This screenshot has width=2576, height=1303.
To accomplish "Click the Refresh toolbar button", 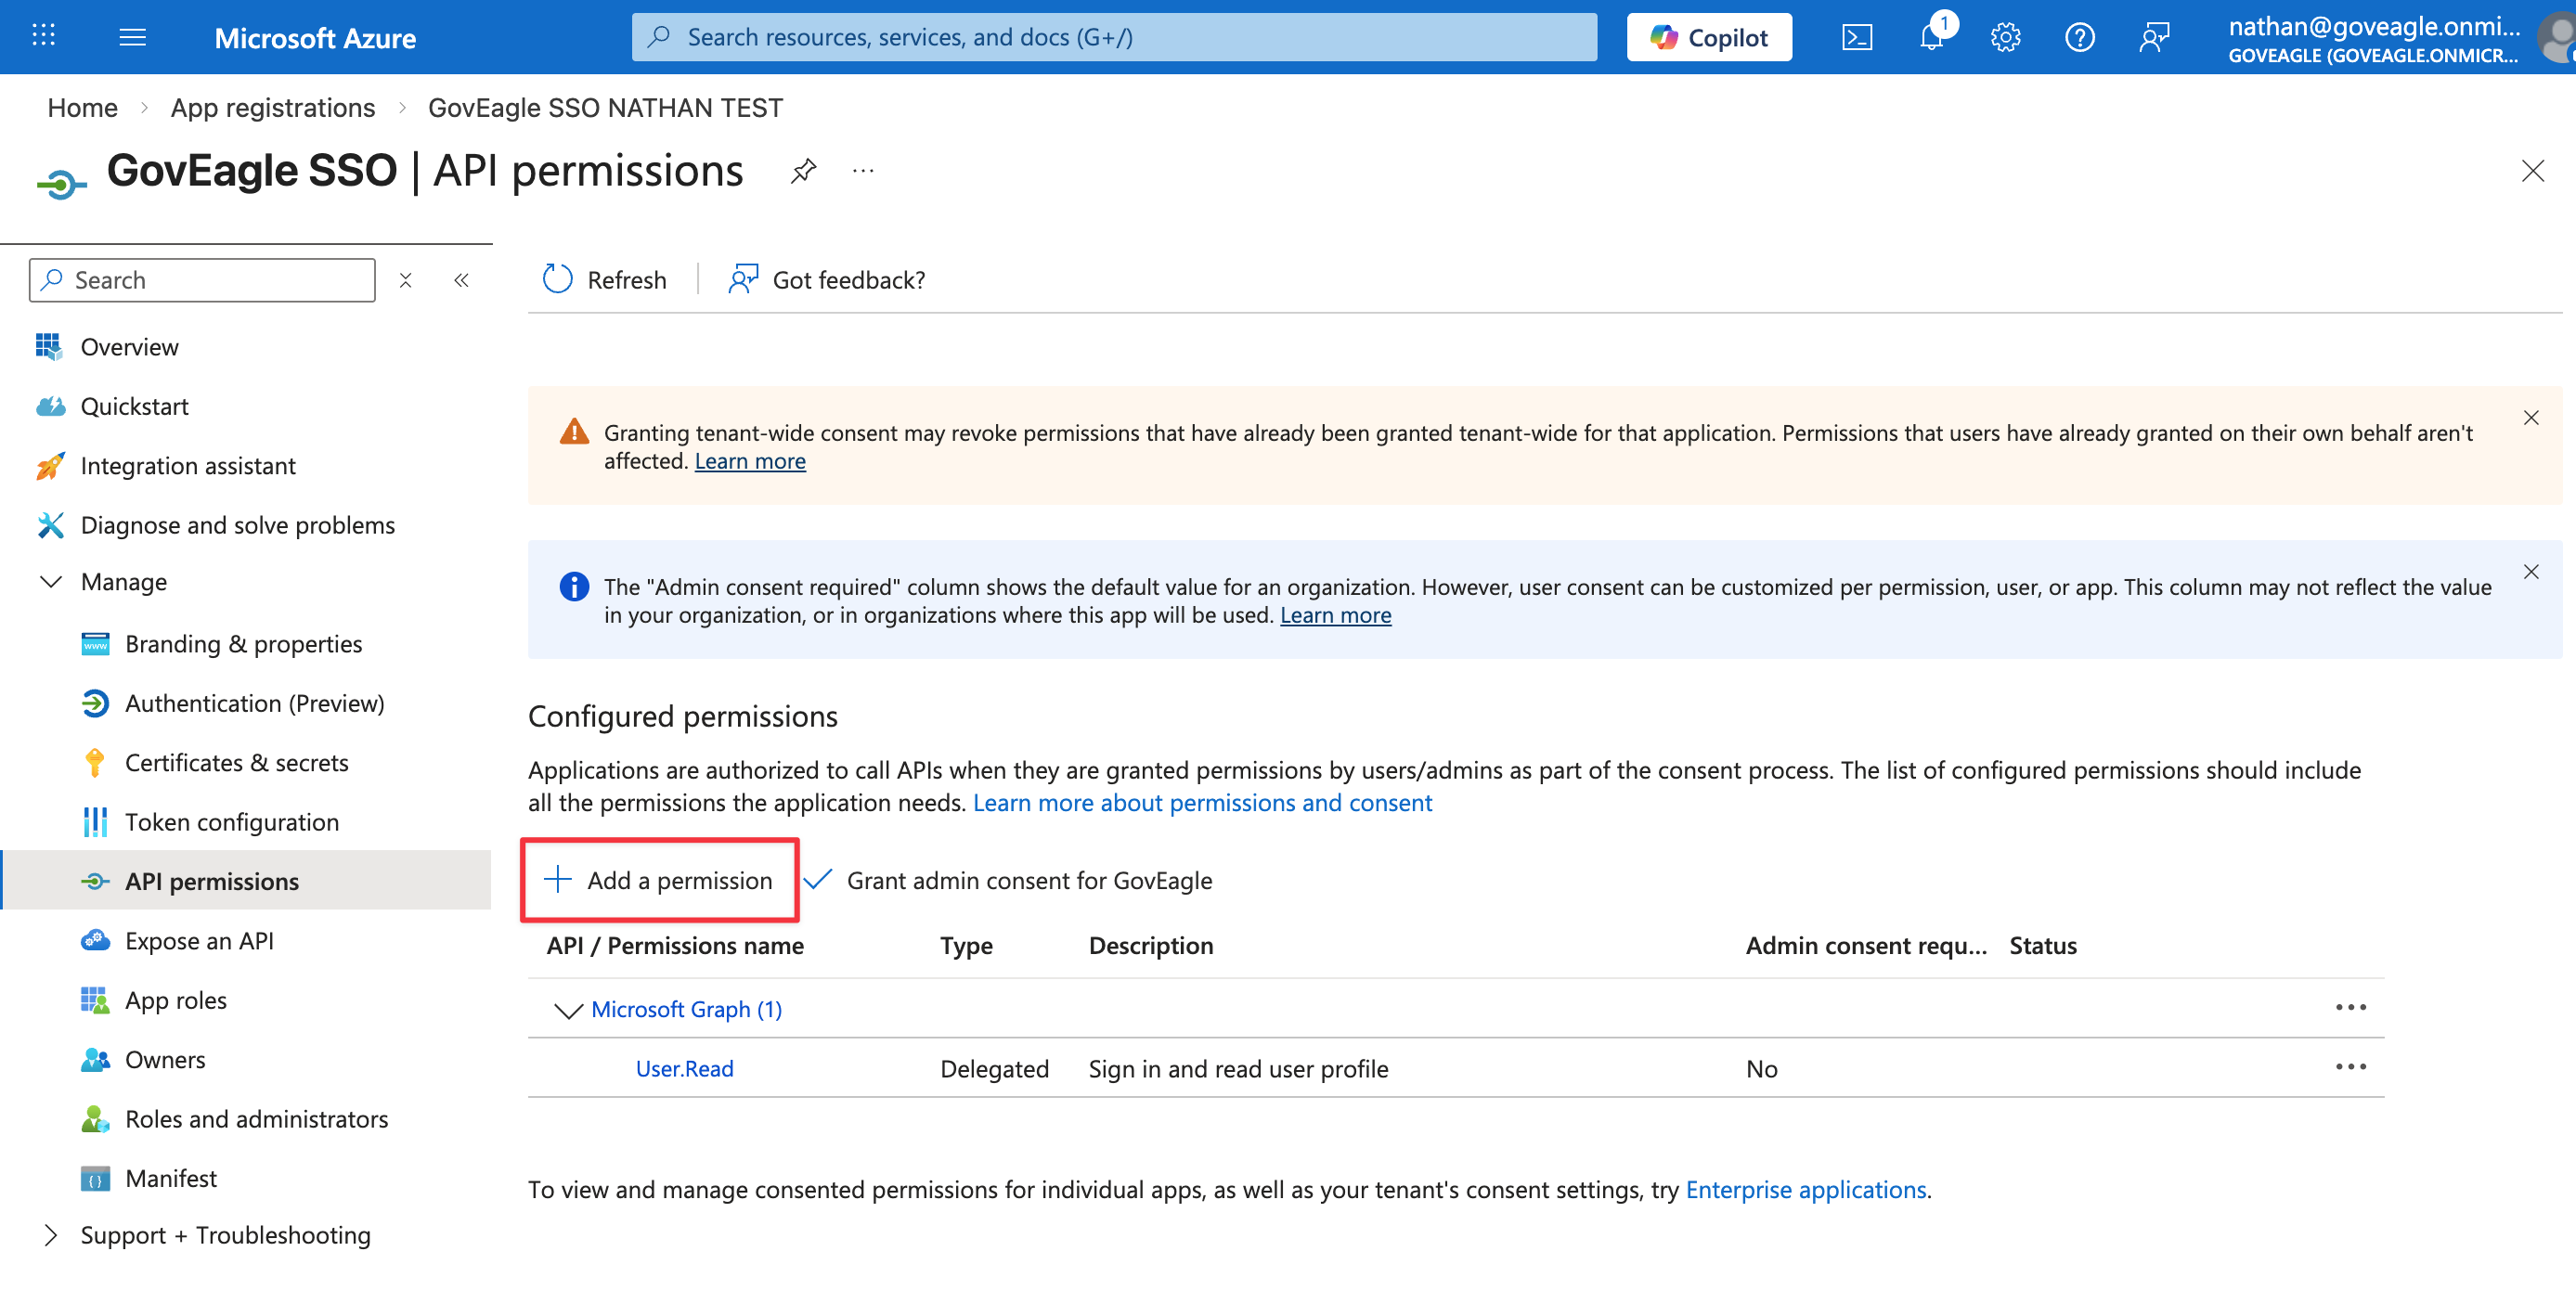I will (x=604, y=280).
